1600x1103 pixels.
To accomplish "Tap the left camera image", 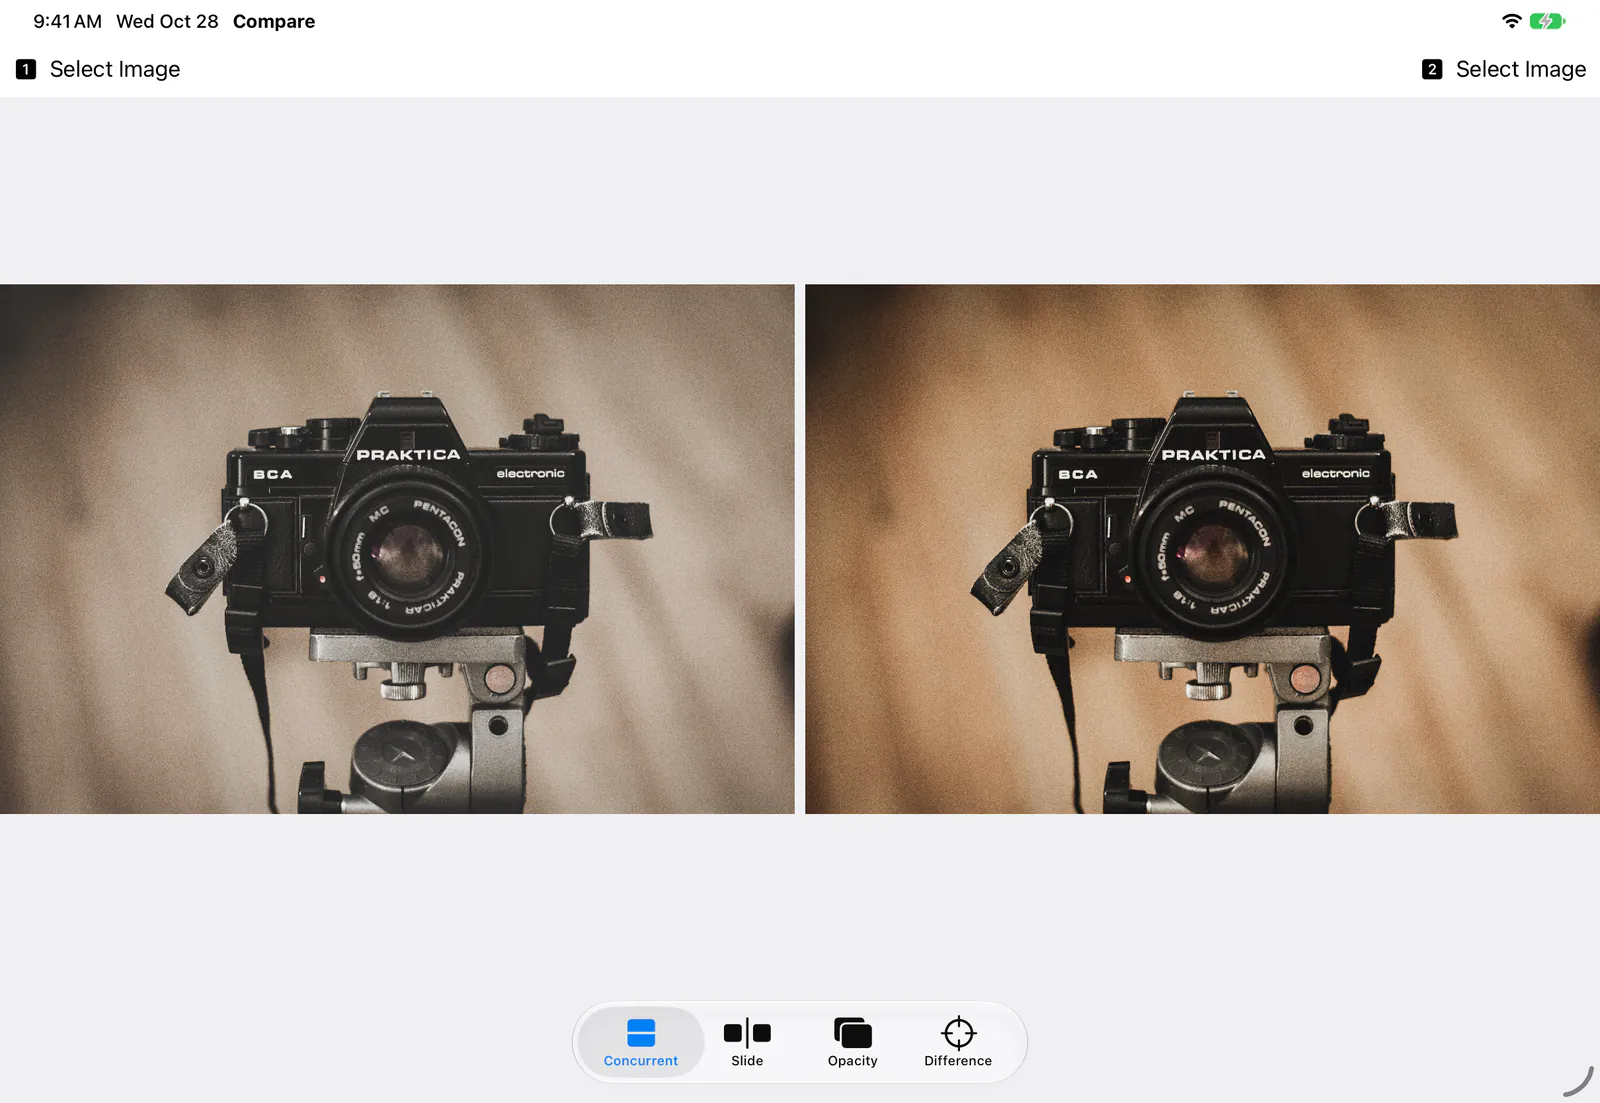I will pyautogui.click(x=397, y=549).
